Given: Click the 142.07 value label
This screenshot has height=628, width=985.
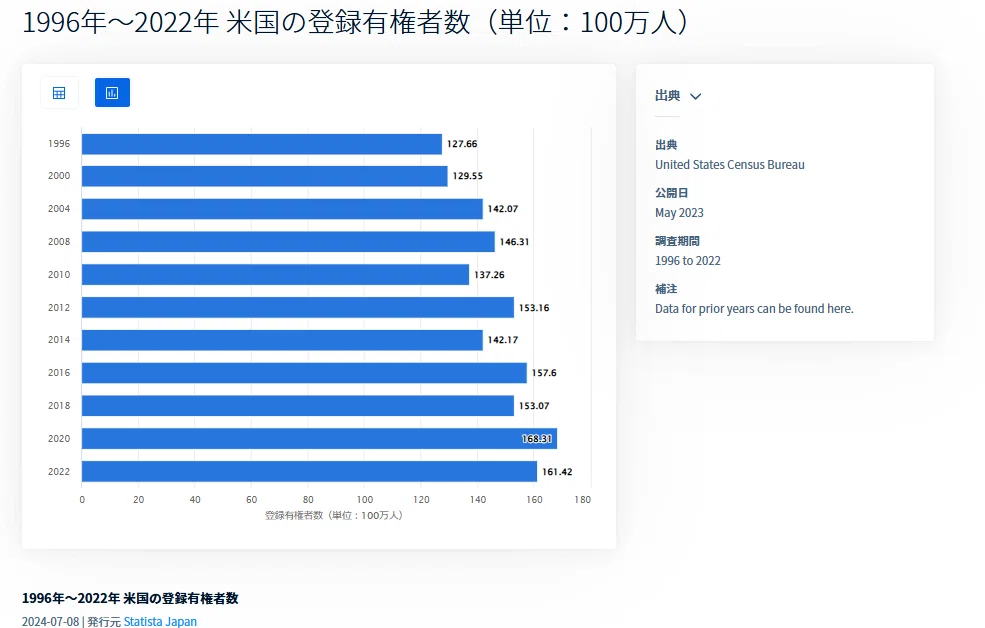Looking at the screenshot, I should pyautogui.click(x=503, y=208).
